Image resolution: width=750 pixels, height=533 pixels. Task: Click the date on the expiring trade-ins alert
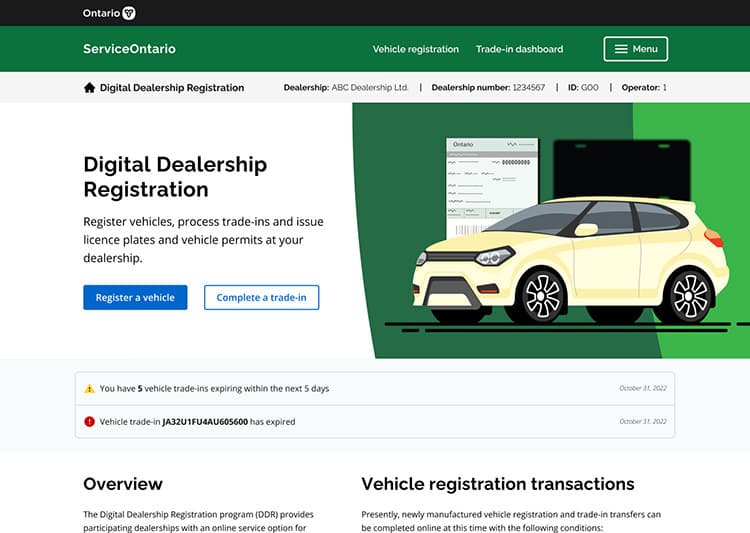coord(643,388)
